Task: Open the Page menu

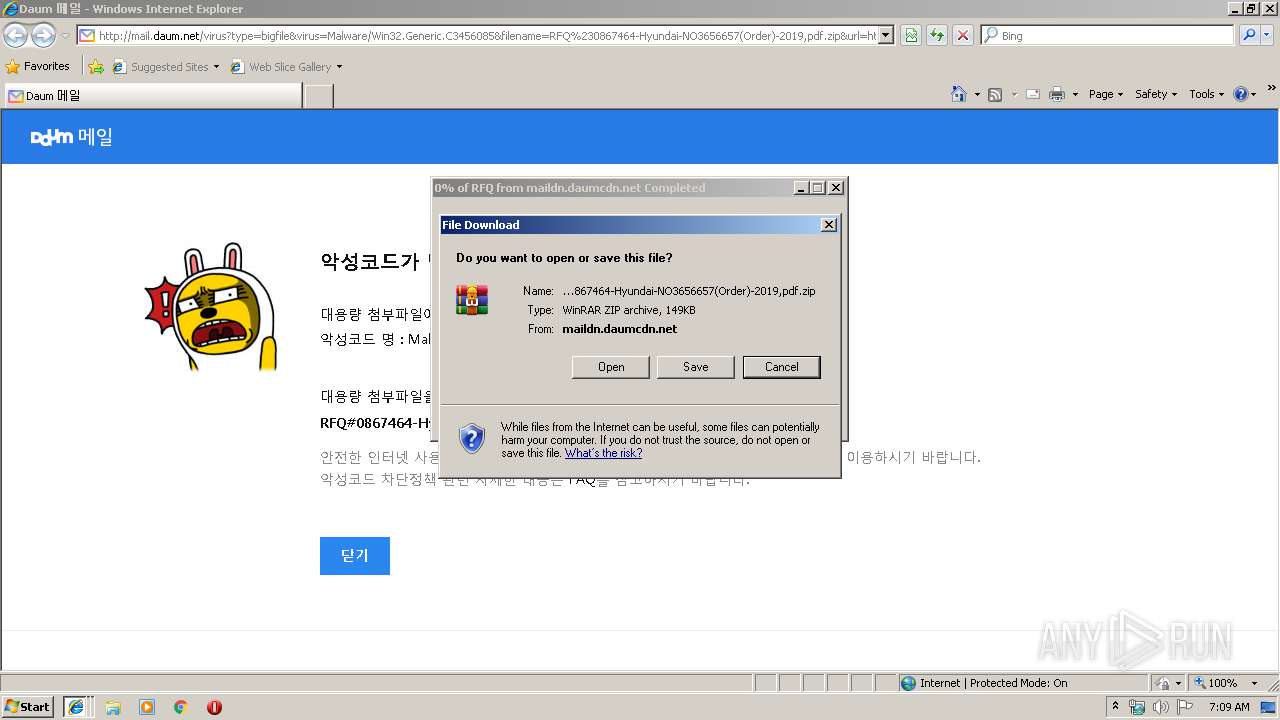Action: [1105, 94]
